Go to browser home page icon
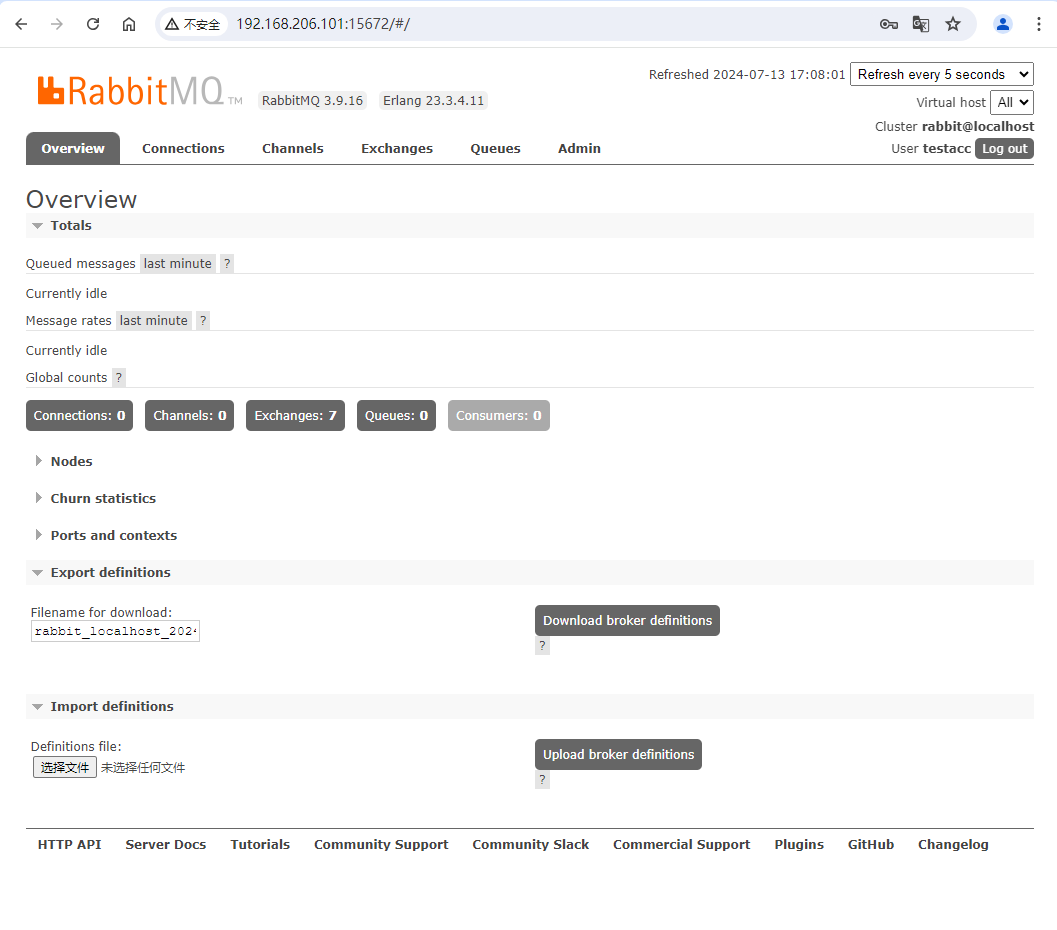The width and height of the screenshot is (1057, 930). [x=129, y=24]
